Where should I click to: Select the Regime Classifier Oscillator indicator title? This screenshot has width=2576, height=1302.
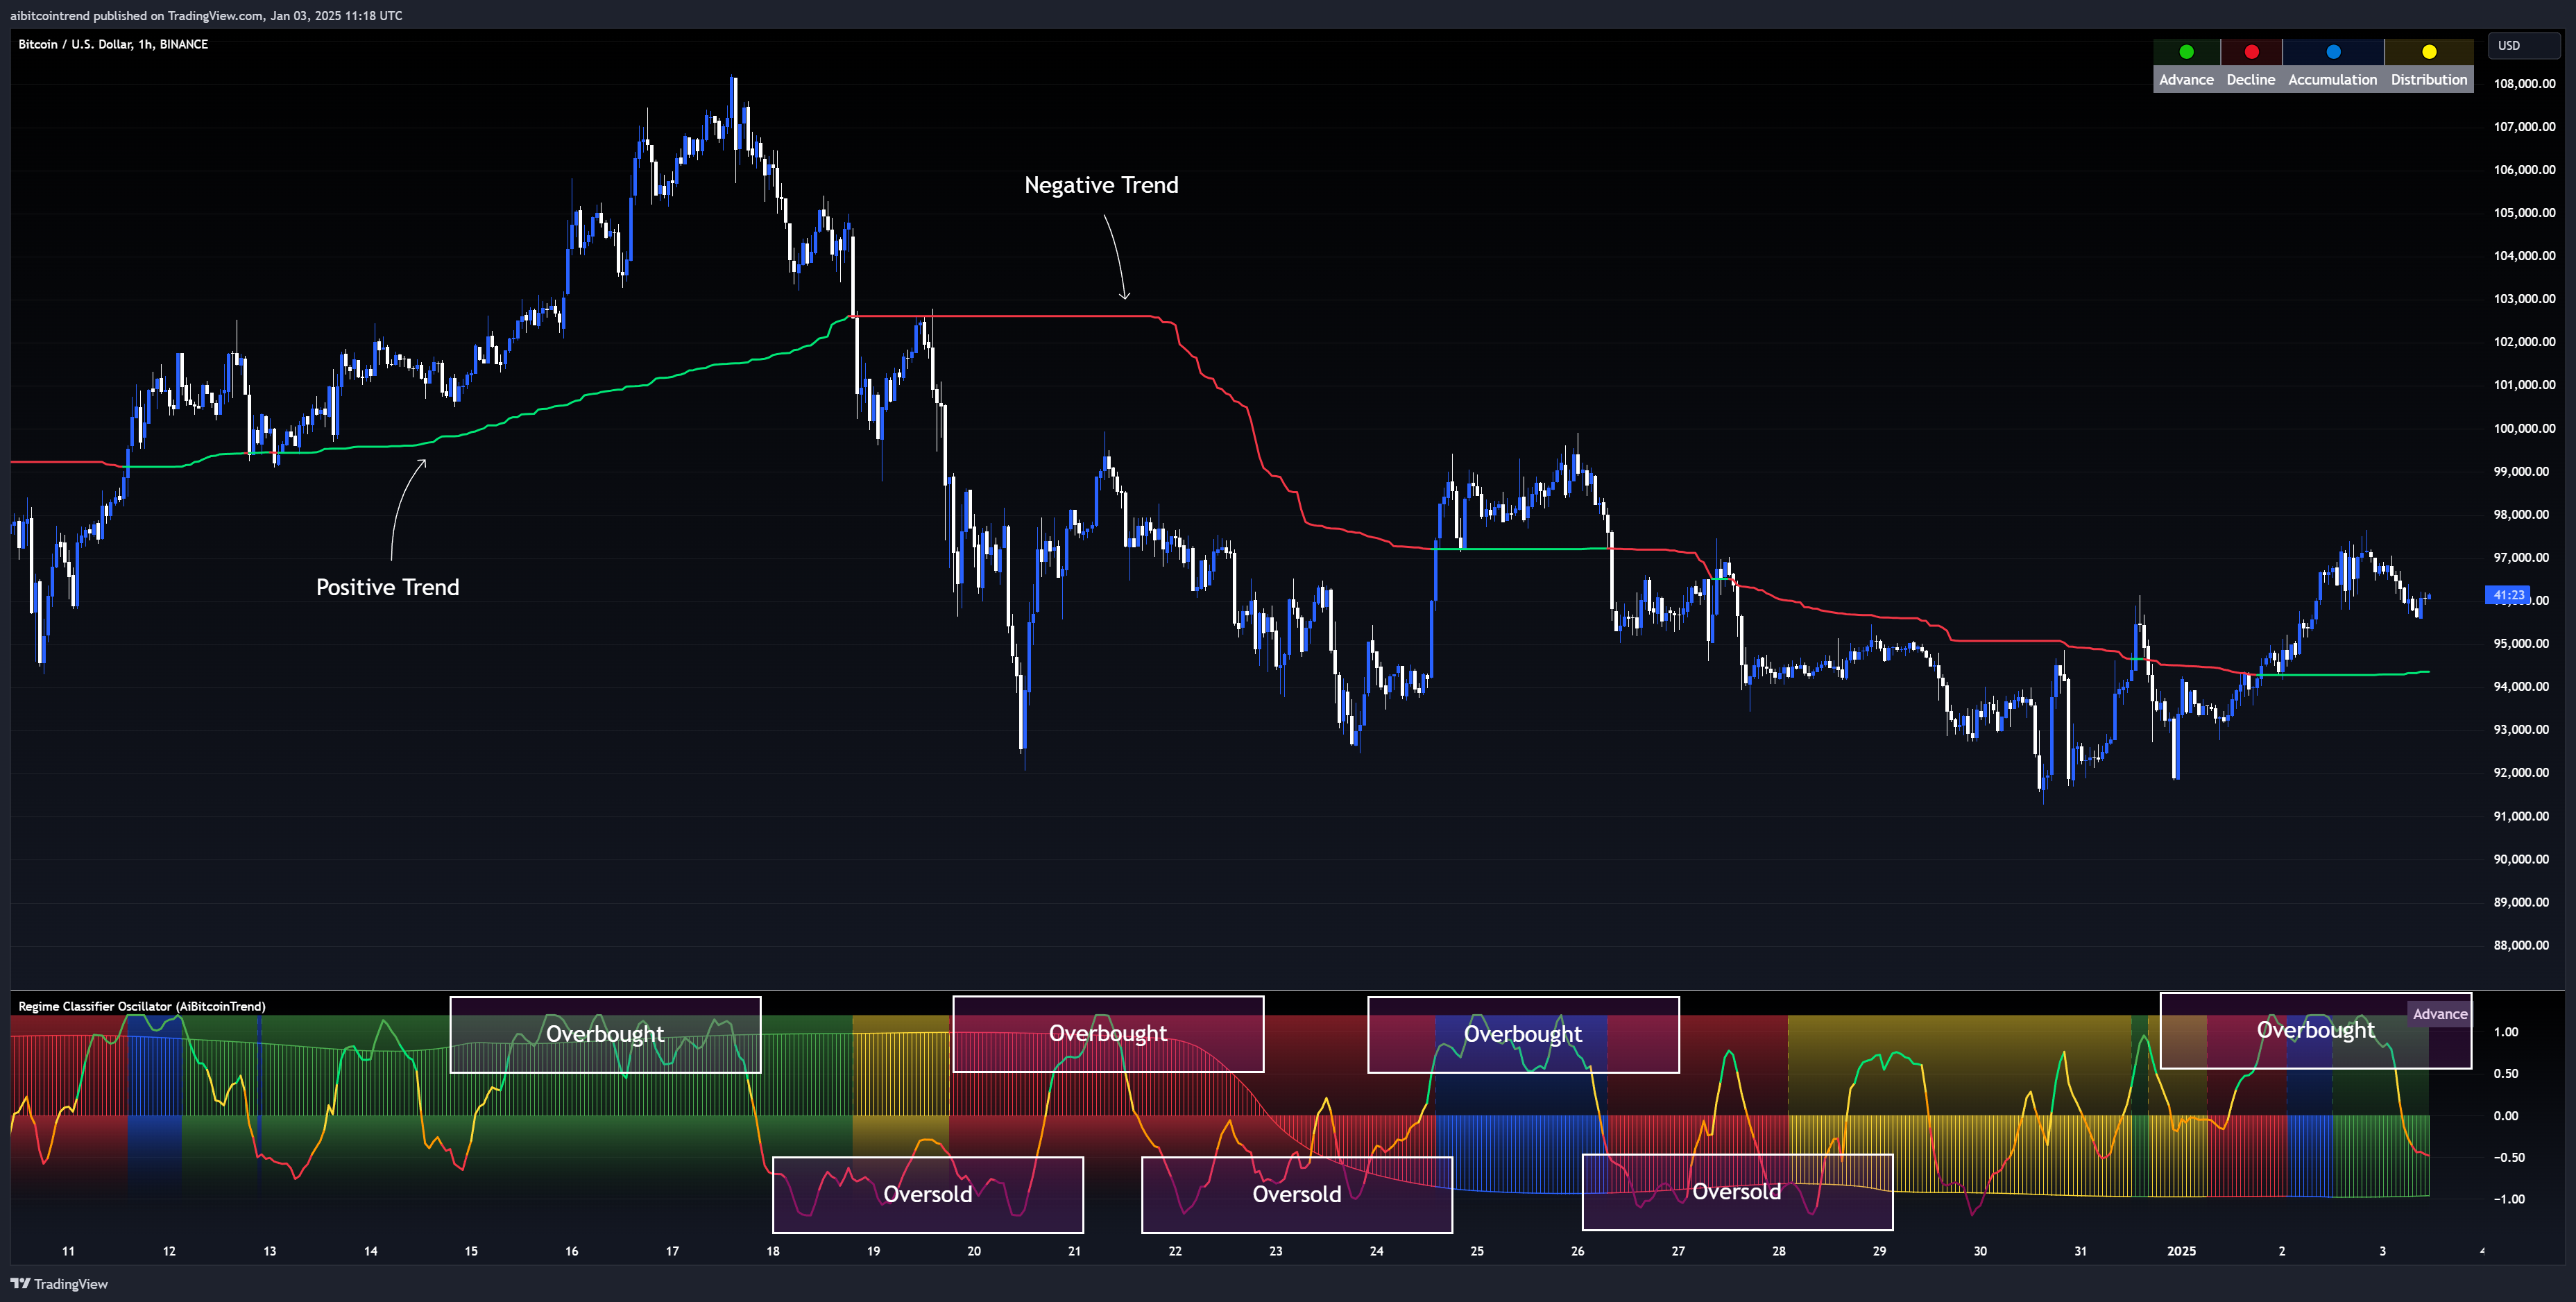pos(142,1006)
